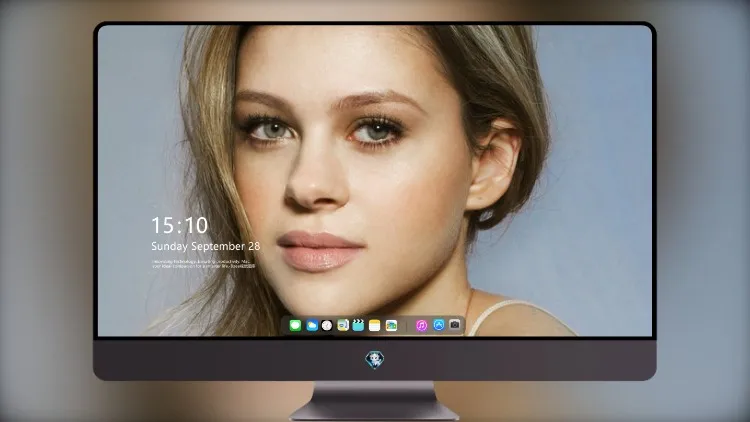Open the green Messages app in dock

point(295,325)
